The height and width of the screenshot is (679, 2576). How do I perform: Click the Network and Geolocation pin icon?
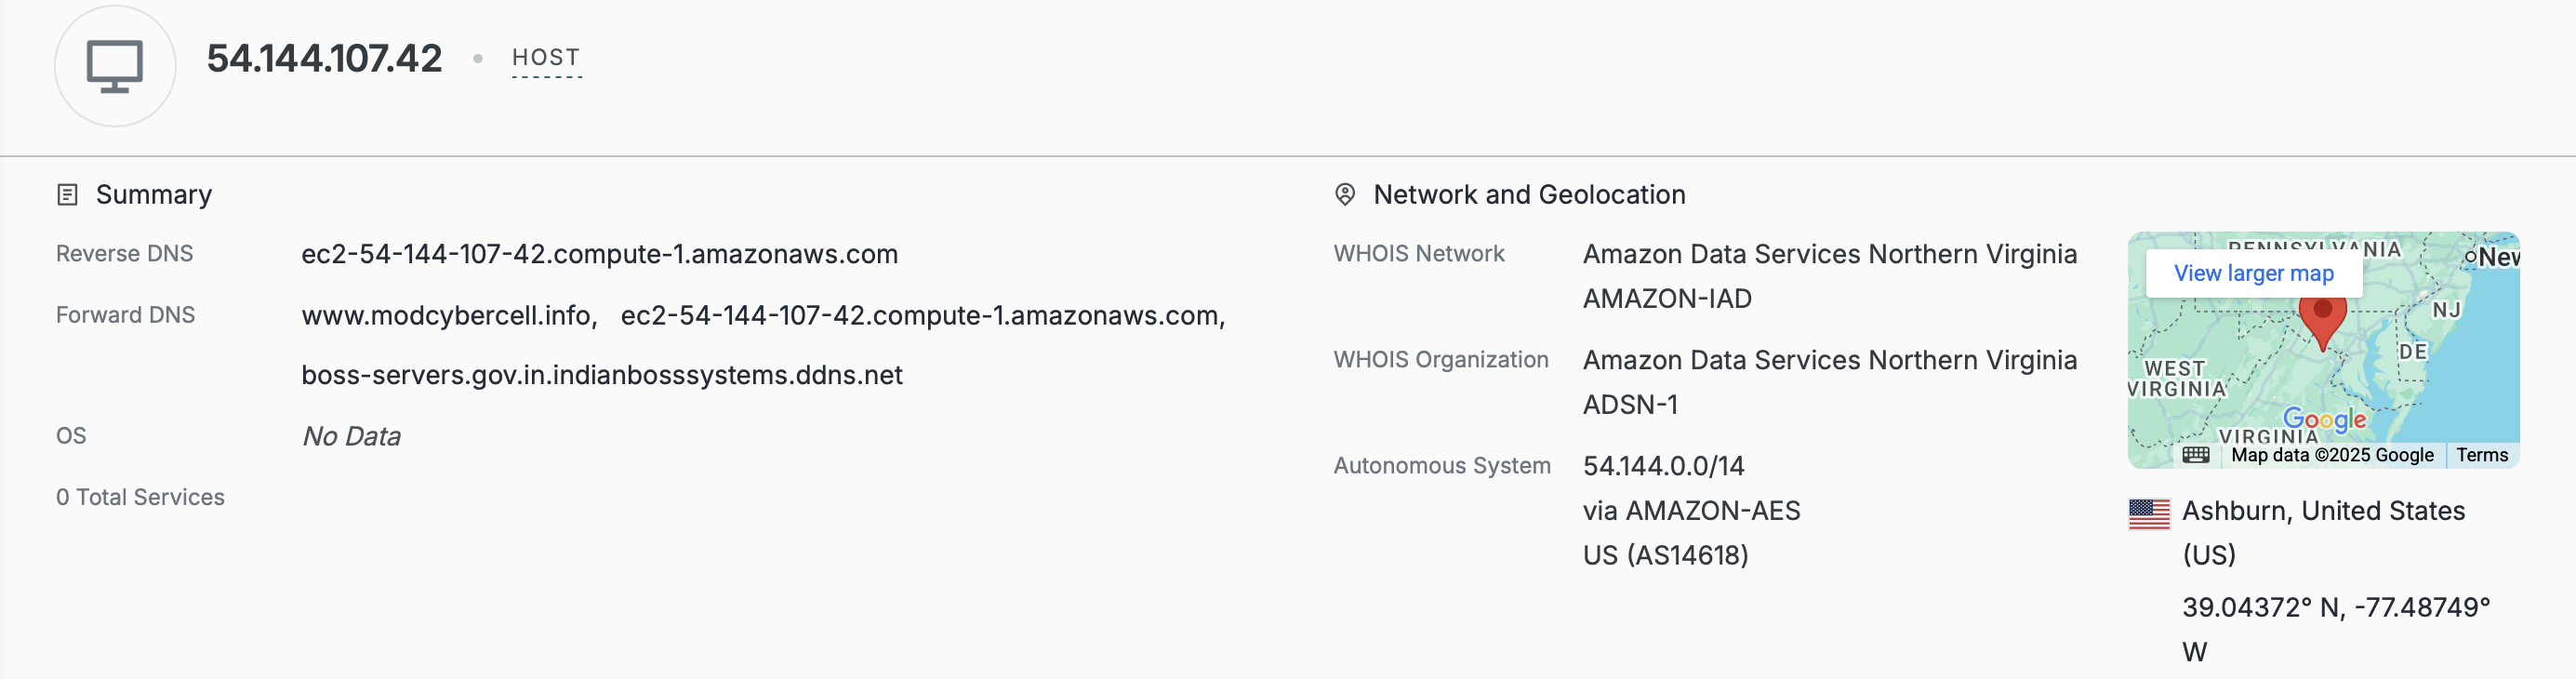coord(1345,195)
